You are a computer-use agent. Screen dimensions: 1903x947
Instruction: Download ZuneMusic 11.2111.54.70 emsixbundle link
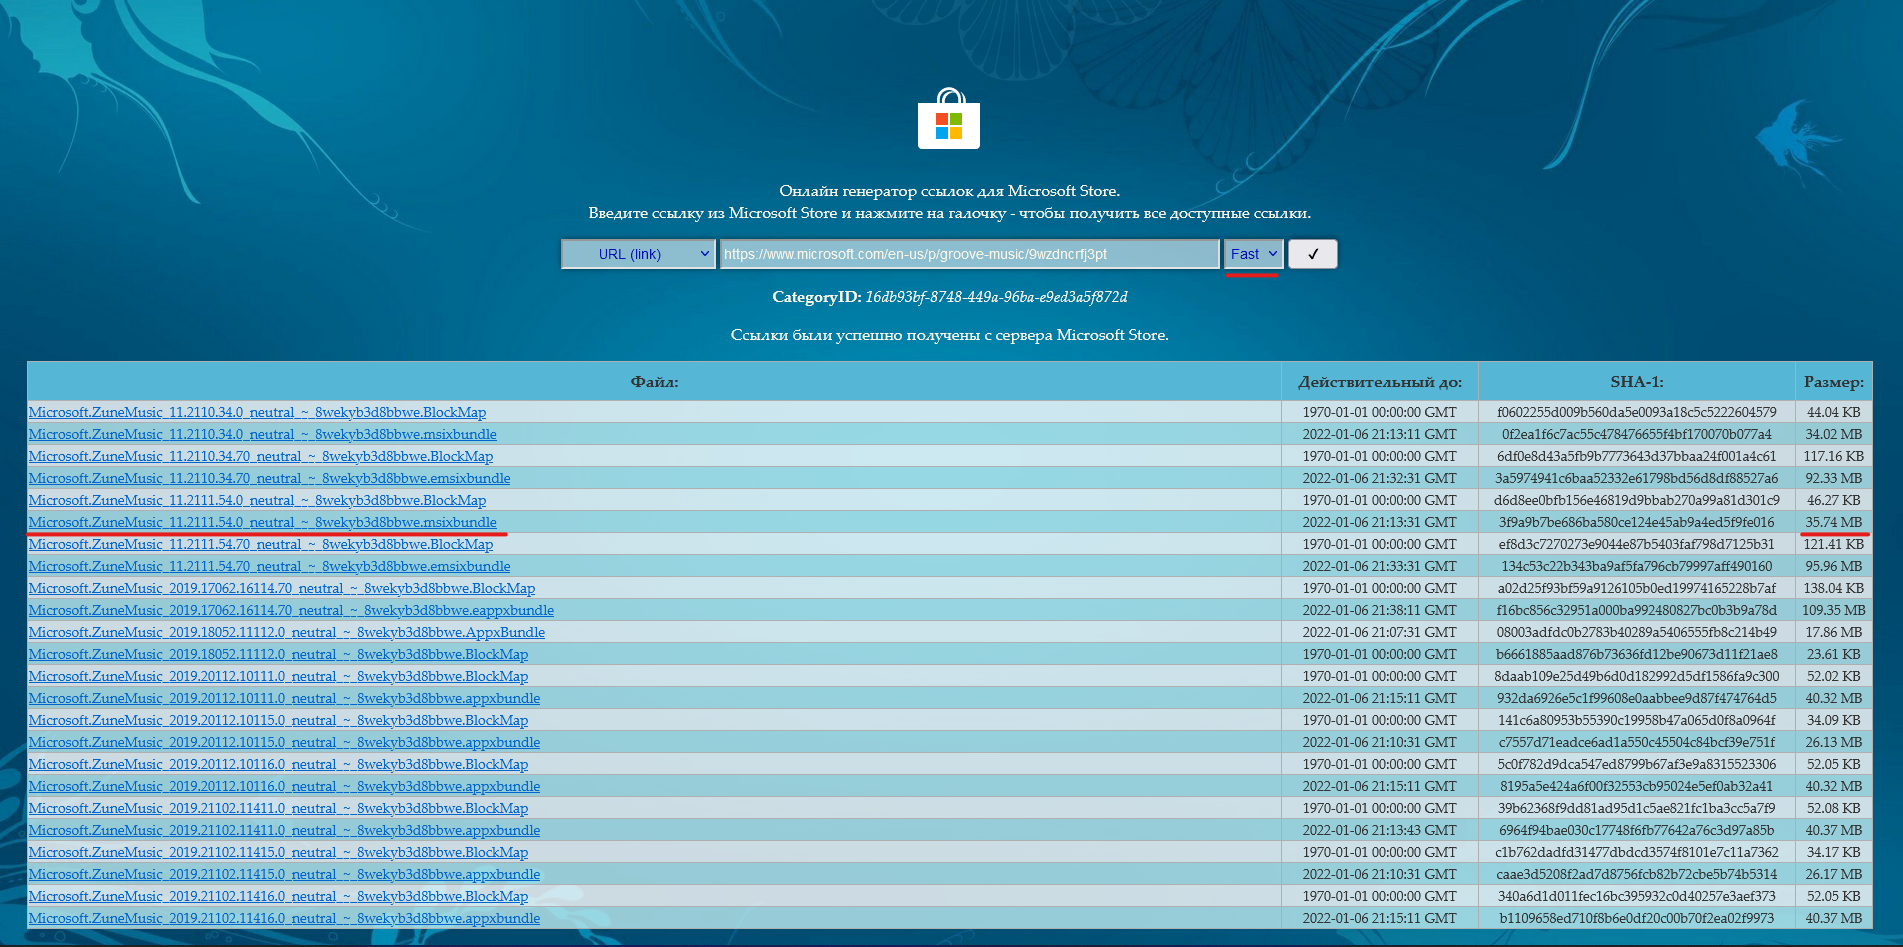point(269,566)
